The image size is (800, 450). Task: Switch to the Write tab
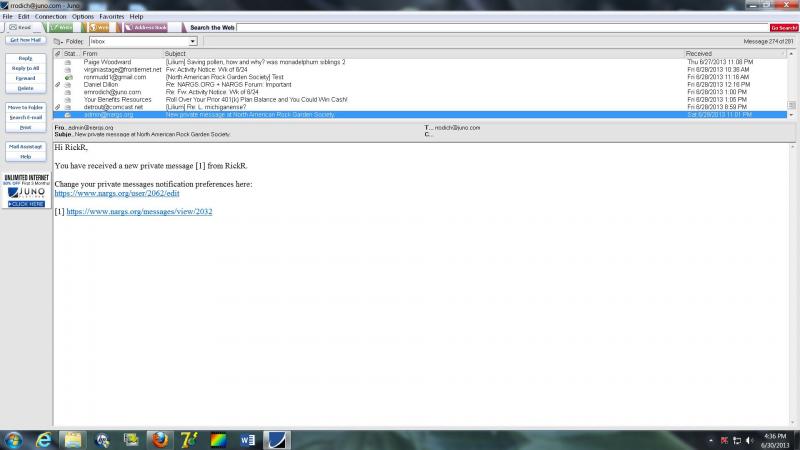tap(63, 28)
